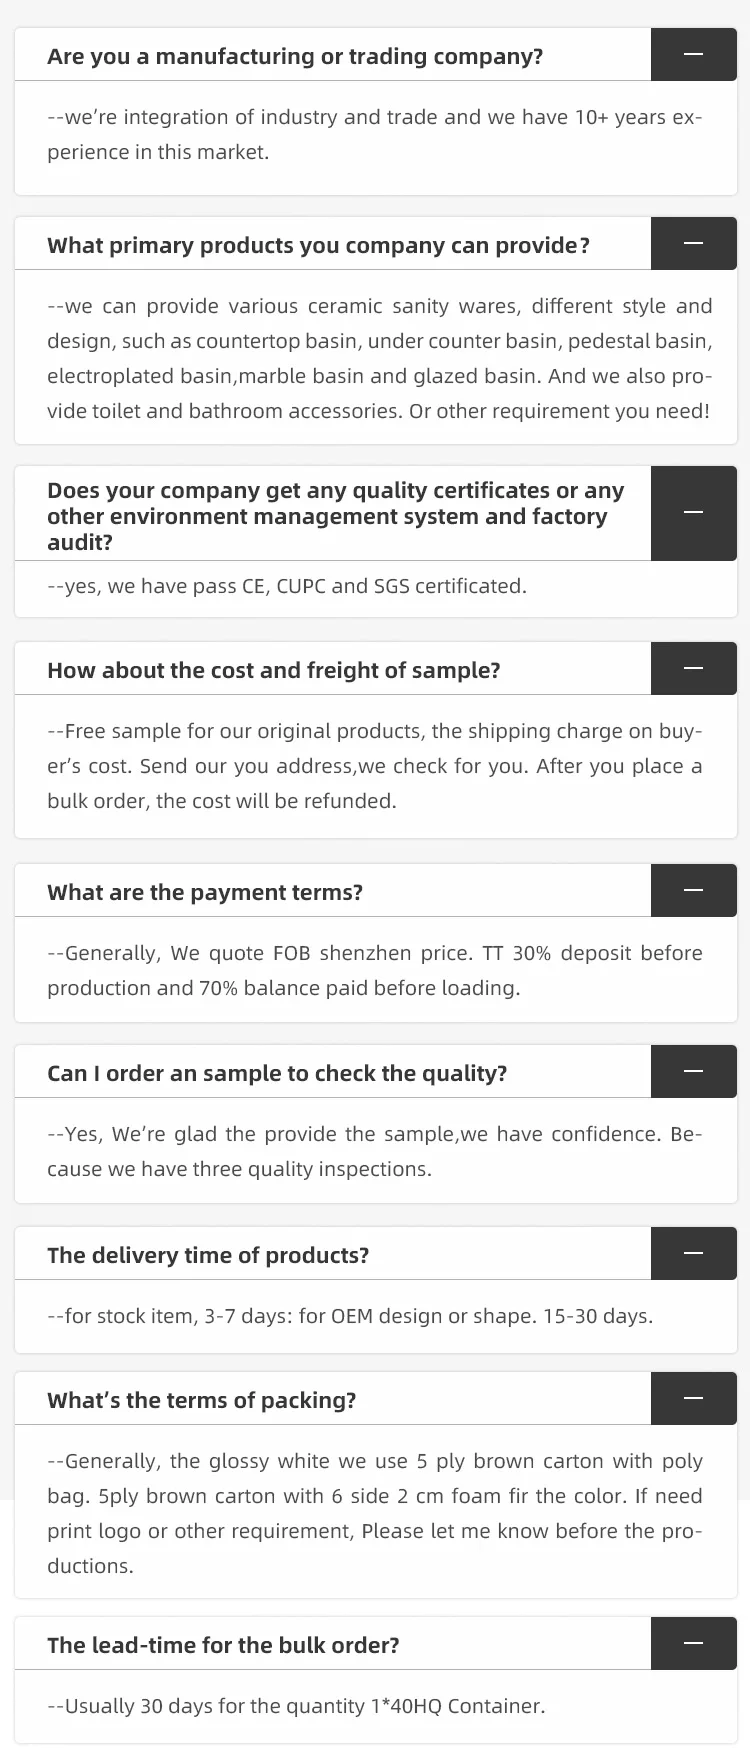Click the CE, CUPC and SGS certificates answer text
Viewport: 750px width, 1760px height.
click(287, 586)
